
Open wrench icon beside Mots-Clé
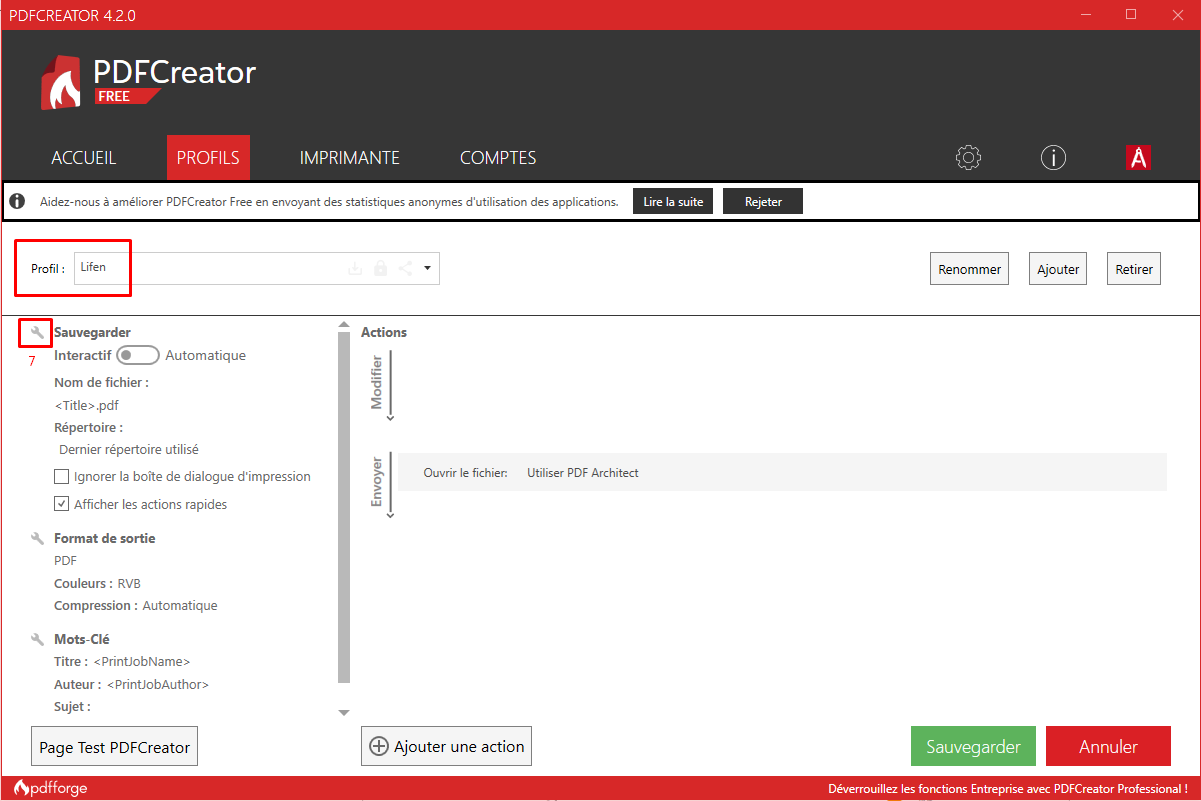click(37, 639)
